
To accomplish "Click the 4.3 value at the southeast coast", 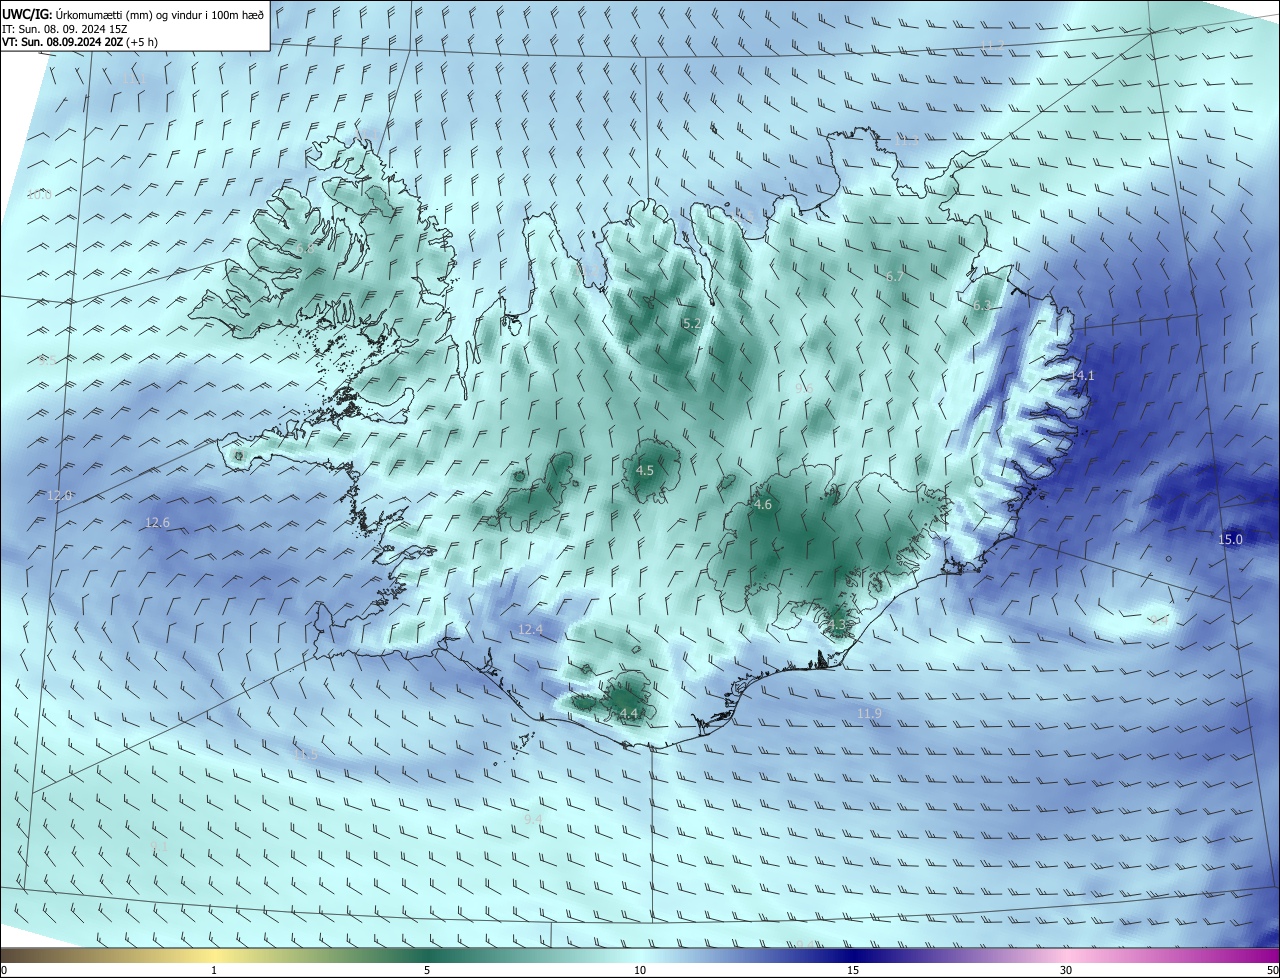I will (x=836, y=625).
